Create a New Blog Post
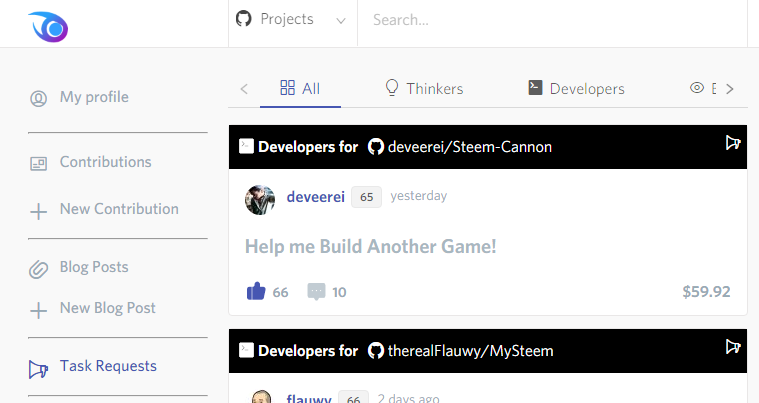This screenshot has width=759, height=403. point(107,308)
